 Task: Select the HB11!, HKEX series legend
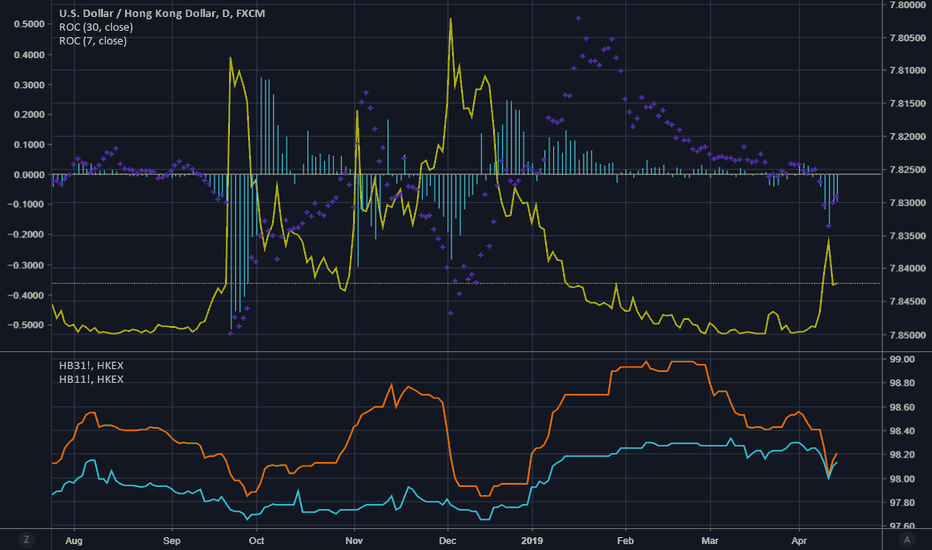click(91, 379)
